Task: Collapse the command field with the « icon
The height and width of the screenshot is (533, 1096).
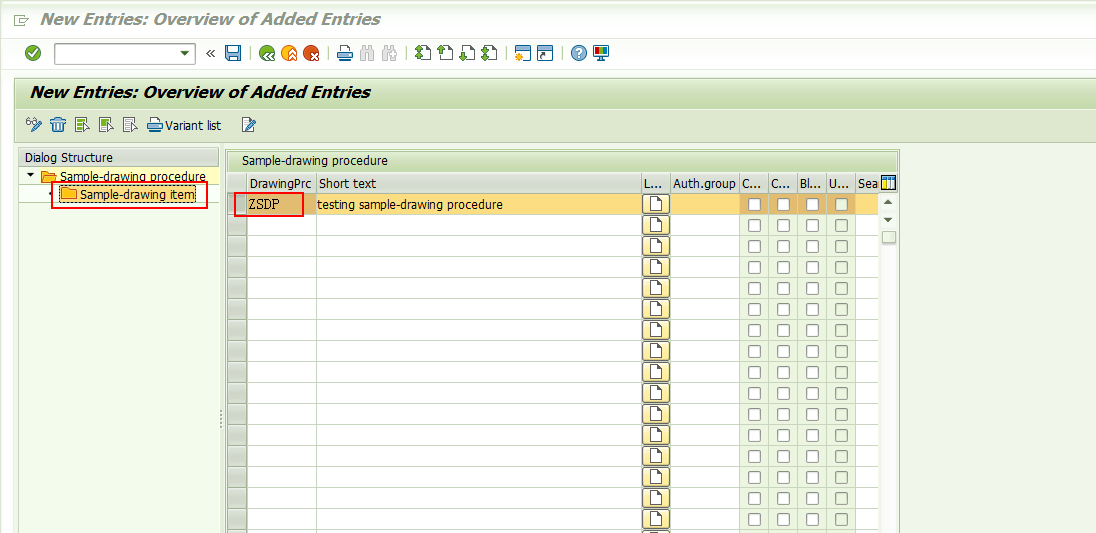Action: (x=210, y=53)
